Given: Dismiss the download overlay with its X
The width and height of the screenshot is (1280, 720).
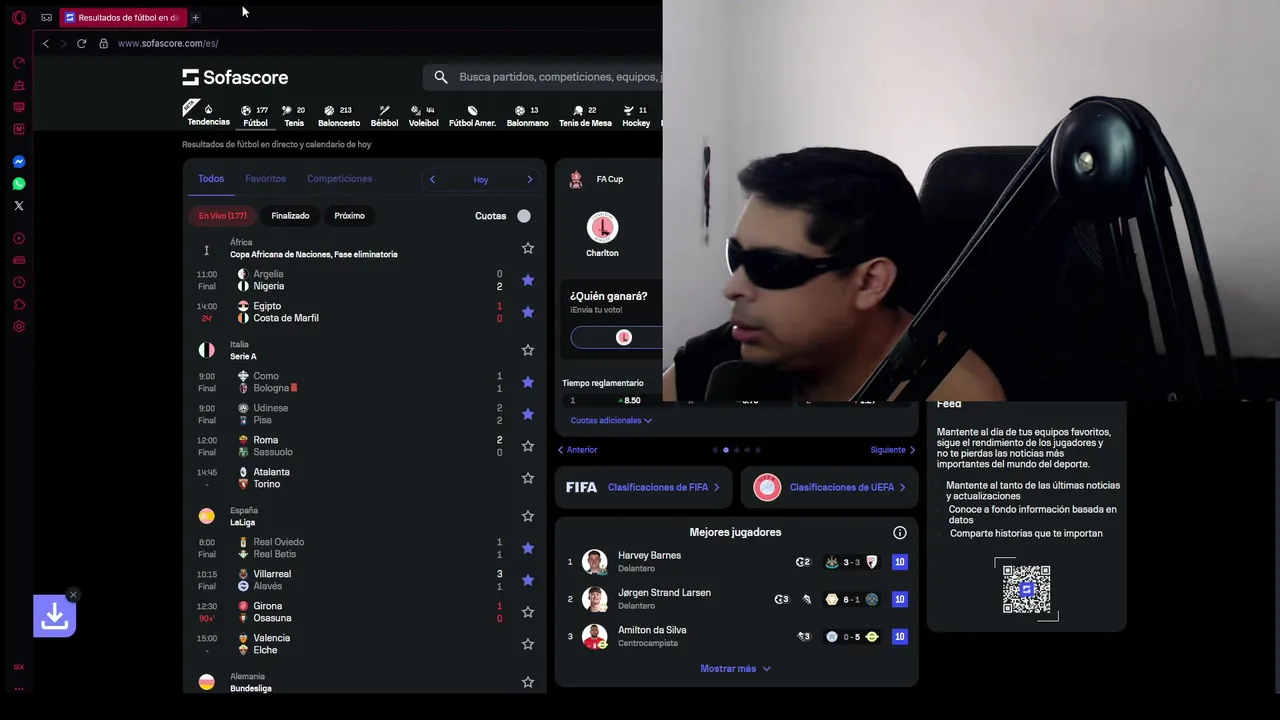Looking at the screenshot, I should click(x=73, y=595).
